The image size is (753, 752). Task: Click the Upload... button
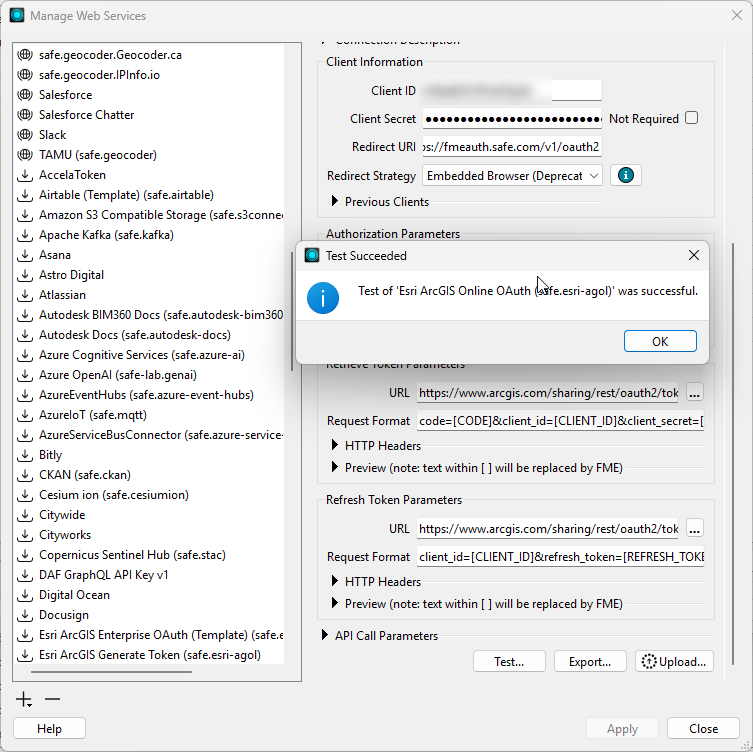pyautogui.click(x=674, y=662)
